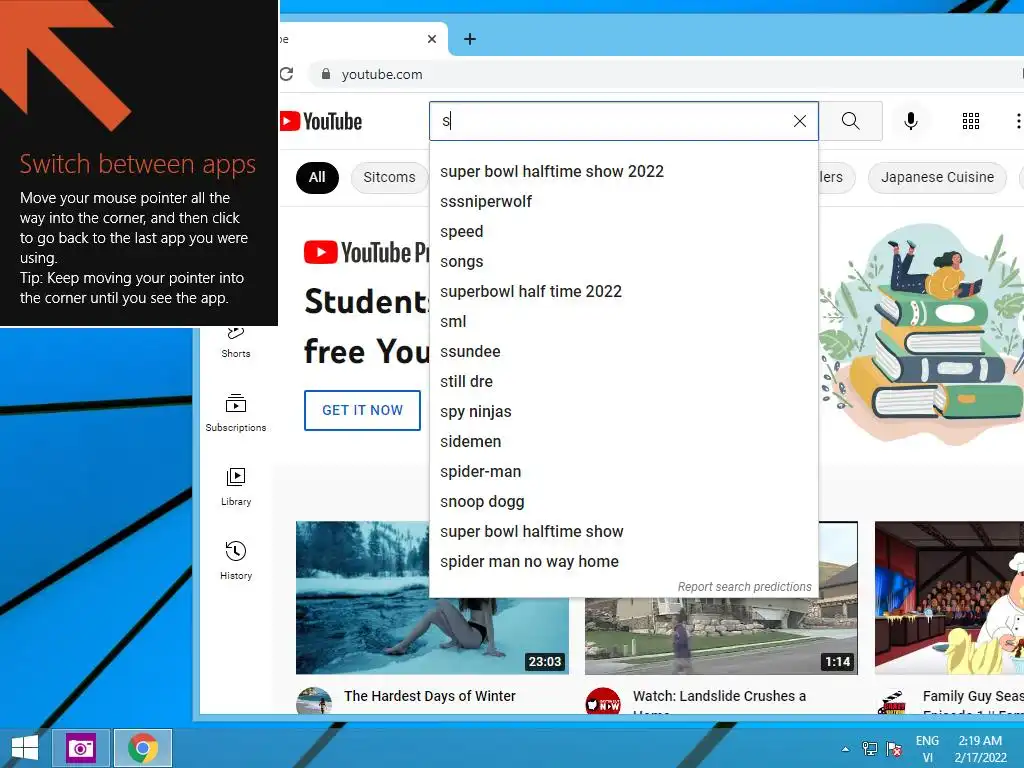The image size is (1024, 768).
Task: Click The Hardest Days of Winter title
Action: pyautogui.click(x=430, y=696)
